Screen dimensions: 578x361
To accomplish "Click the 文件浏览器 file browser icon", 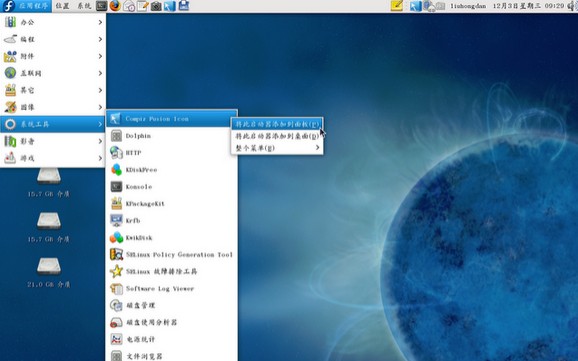I will pyautogui.click(x=116, y=356).
